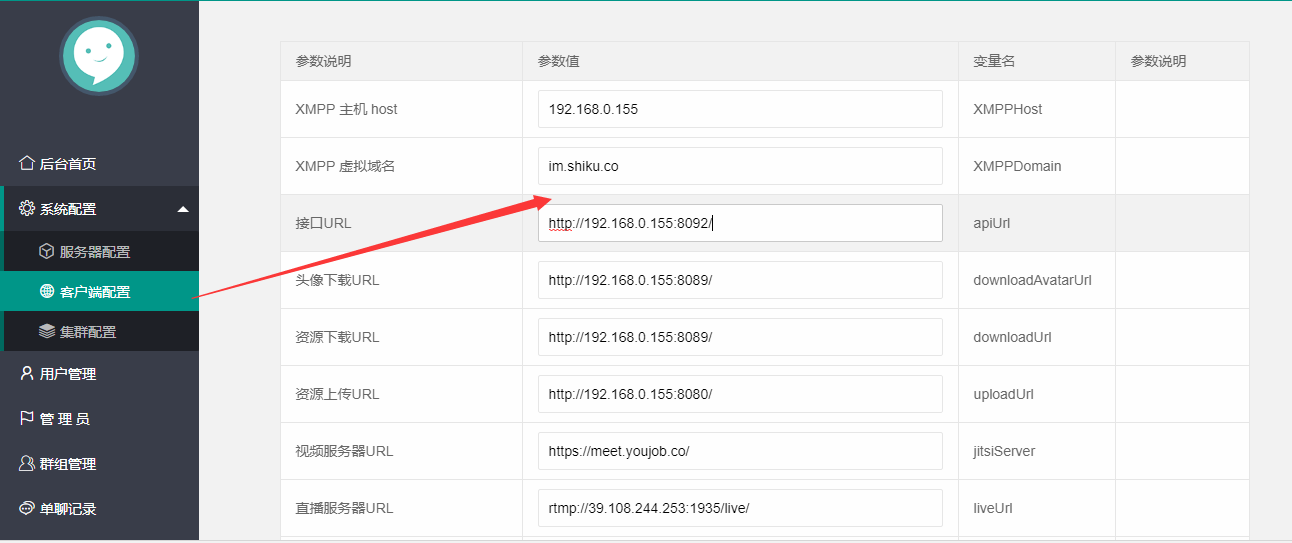Open 单聊记录 in the sidebar
The width and height of the screenshot is (1292, 543).
(100, 509)
